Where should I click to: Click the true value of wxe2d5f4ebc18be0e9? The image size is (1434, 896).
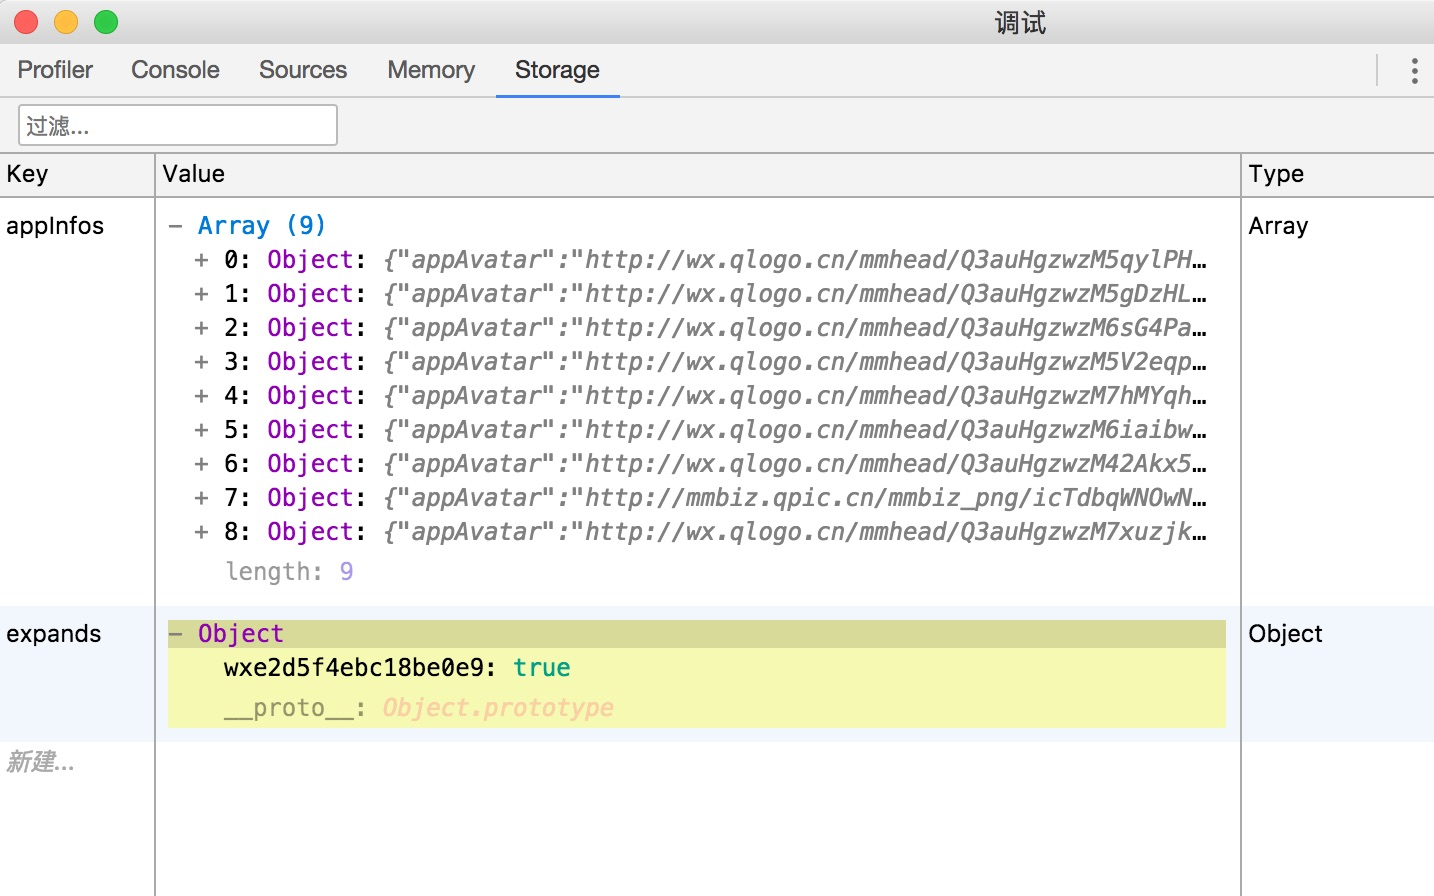(541, 668)
